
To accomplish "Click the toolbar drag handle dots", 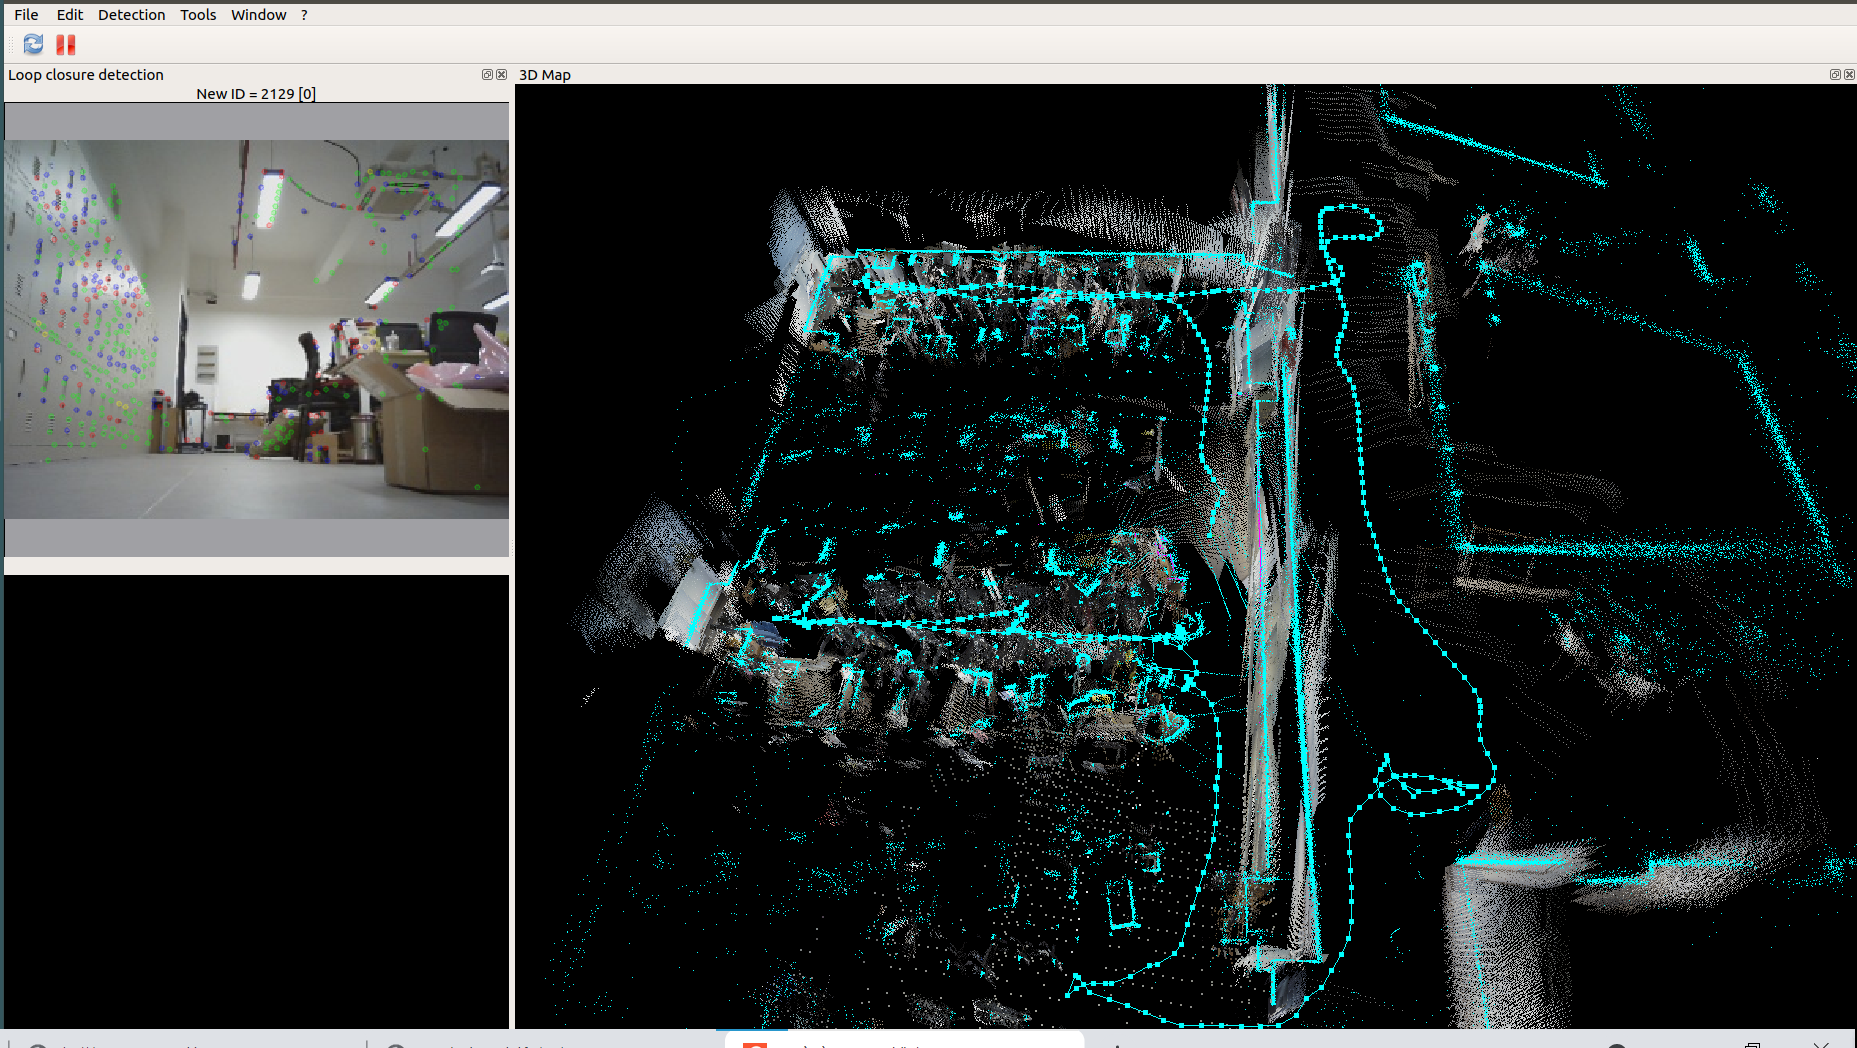I will point(10,44).
